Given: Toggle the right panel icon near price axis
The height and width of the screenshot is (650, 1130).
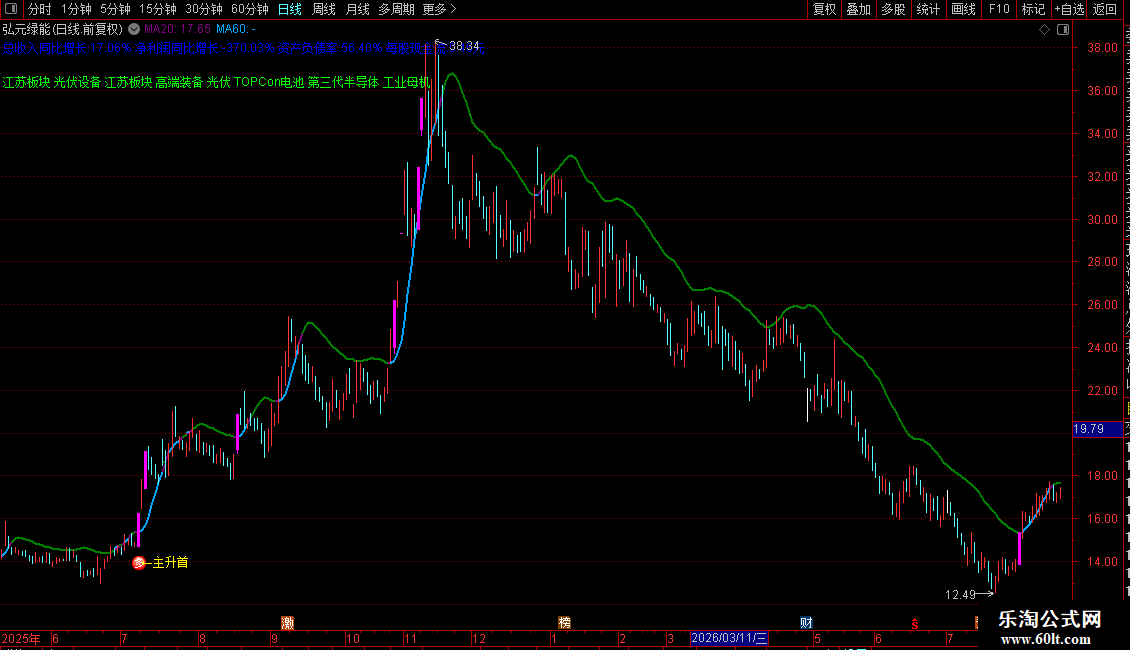Looking at the screenshot, I should click(x=1062, y=30).
